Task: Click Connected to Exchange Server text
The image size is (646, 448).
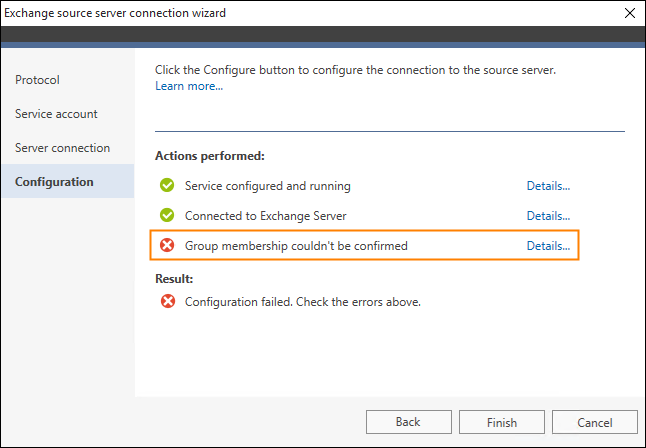Action: pyautogui.click(x=266, y=216)
